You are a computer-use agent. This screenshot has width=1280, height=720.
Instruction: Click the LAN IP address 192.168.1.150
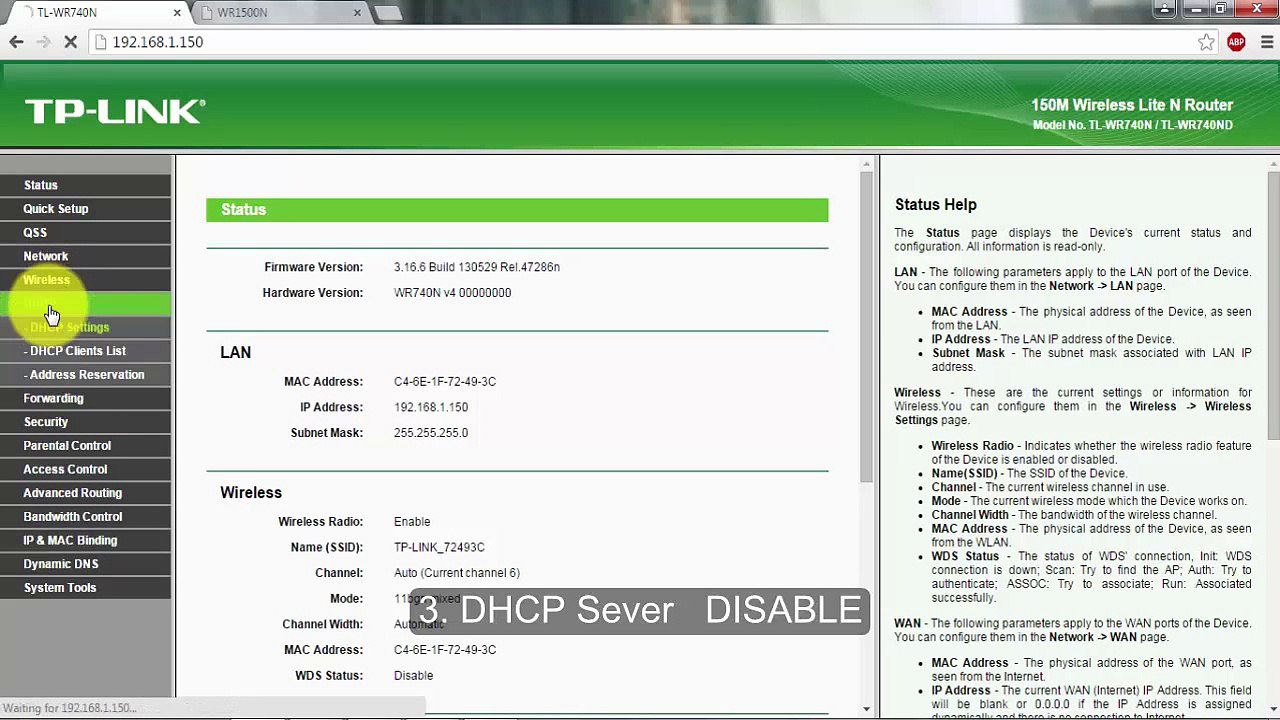(431, 408)
